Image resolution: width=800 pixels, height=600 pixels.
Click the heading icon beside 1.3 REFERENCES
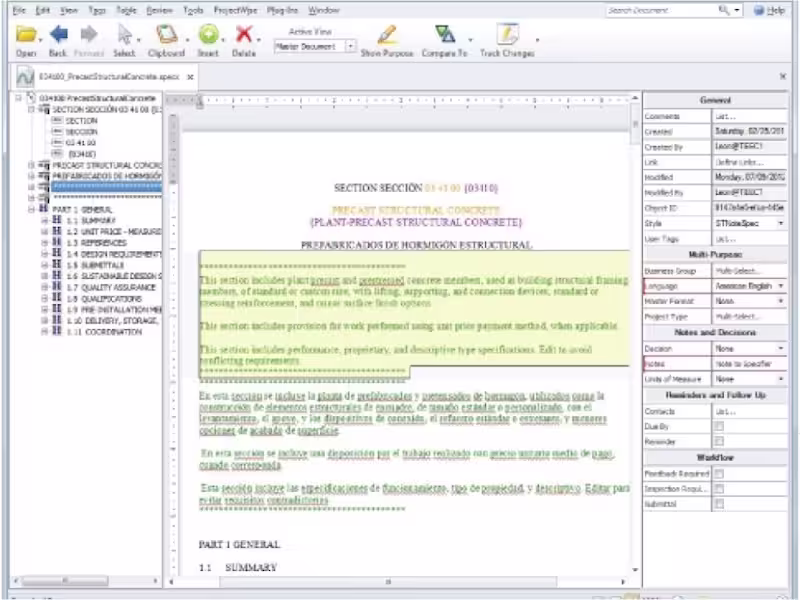tap(57, 243)
